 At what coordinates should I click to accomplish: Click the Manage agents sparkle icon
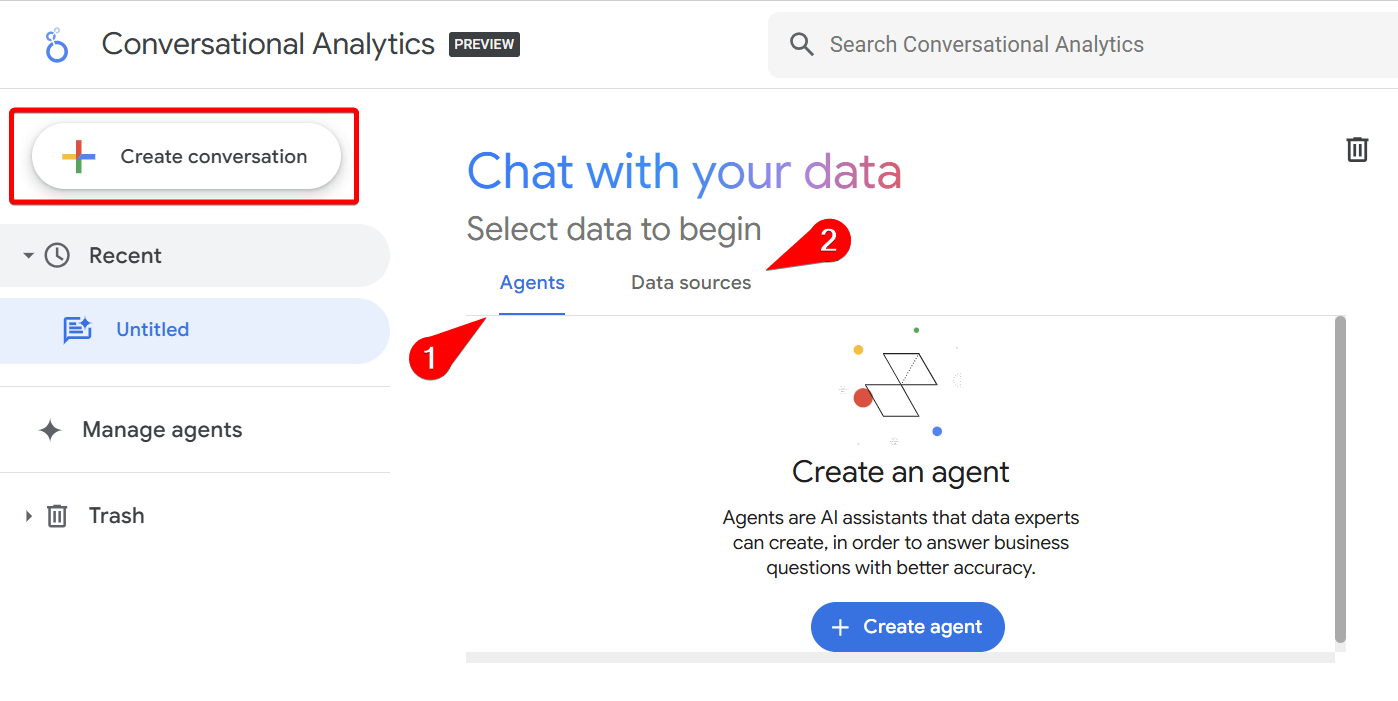(x=50, y=431)
